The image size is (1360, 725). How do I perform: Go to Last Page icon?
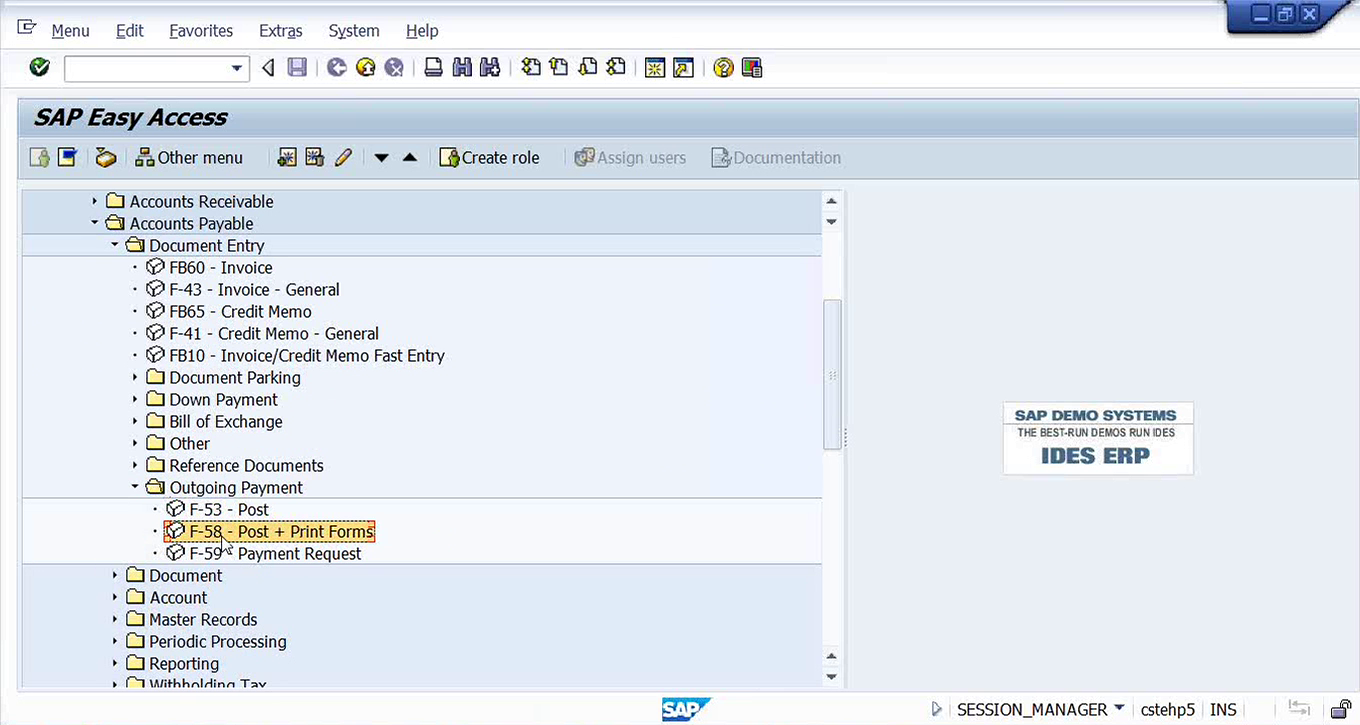tap(617, 68)
